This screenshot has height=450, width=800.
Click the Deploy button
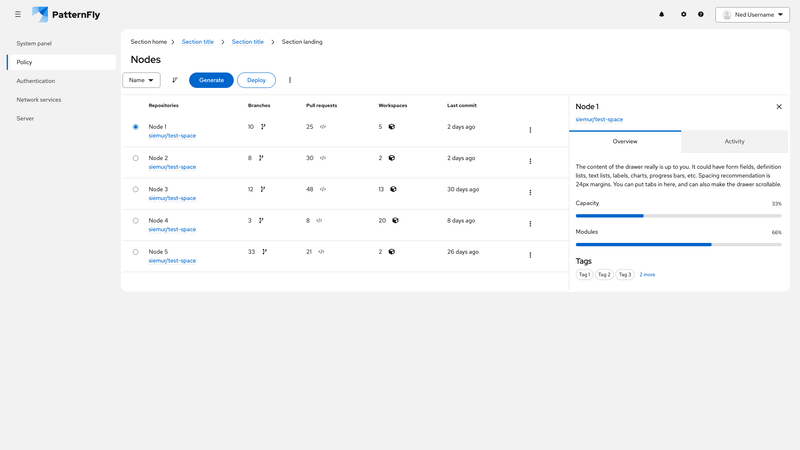pos(256,80)
